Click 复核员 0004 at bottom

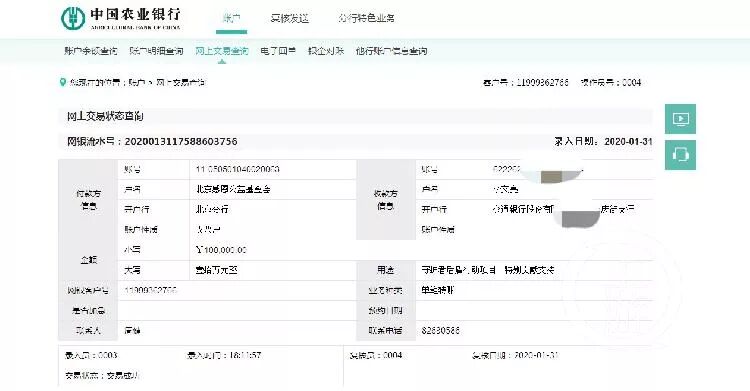[375, 355]
